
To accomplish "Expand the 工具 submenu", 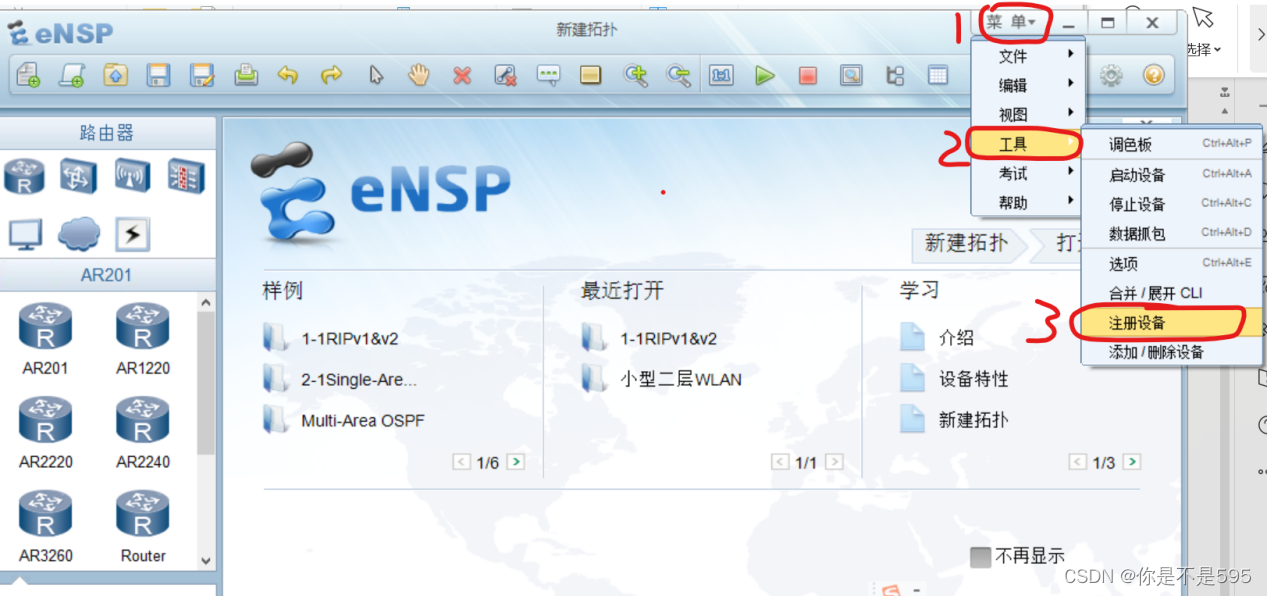I will tap(1028, 144).
